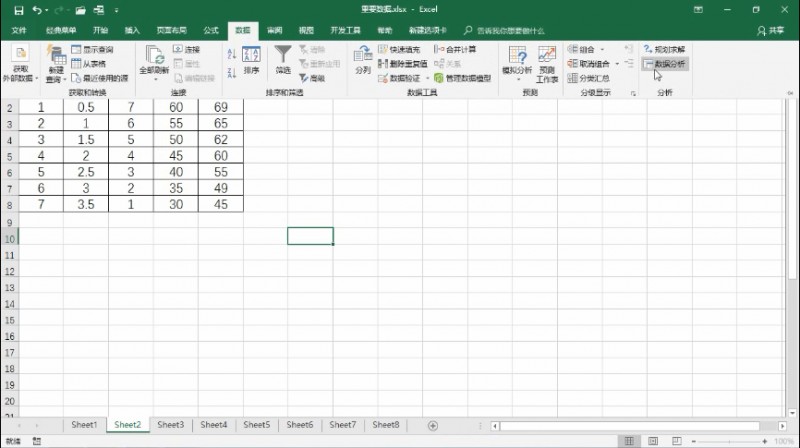Viewport: 800px width, 448px height.
Task: Open Ribbon Display Options in title bar
Action: (x=698, y=10)
